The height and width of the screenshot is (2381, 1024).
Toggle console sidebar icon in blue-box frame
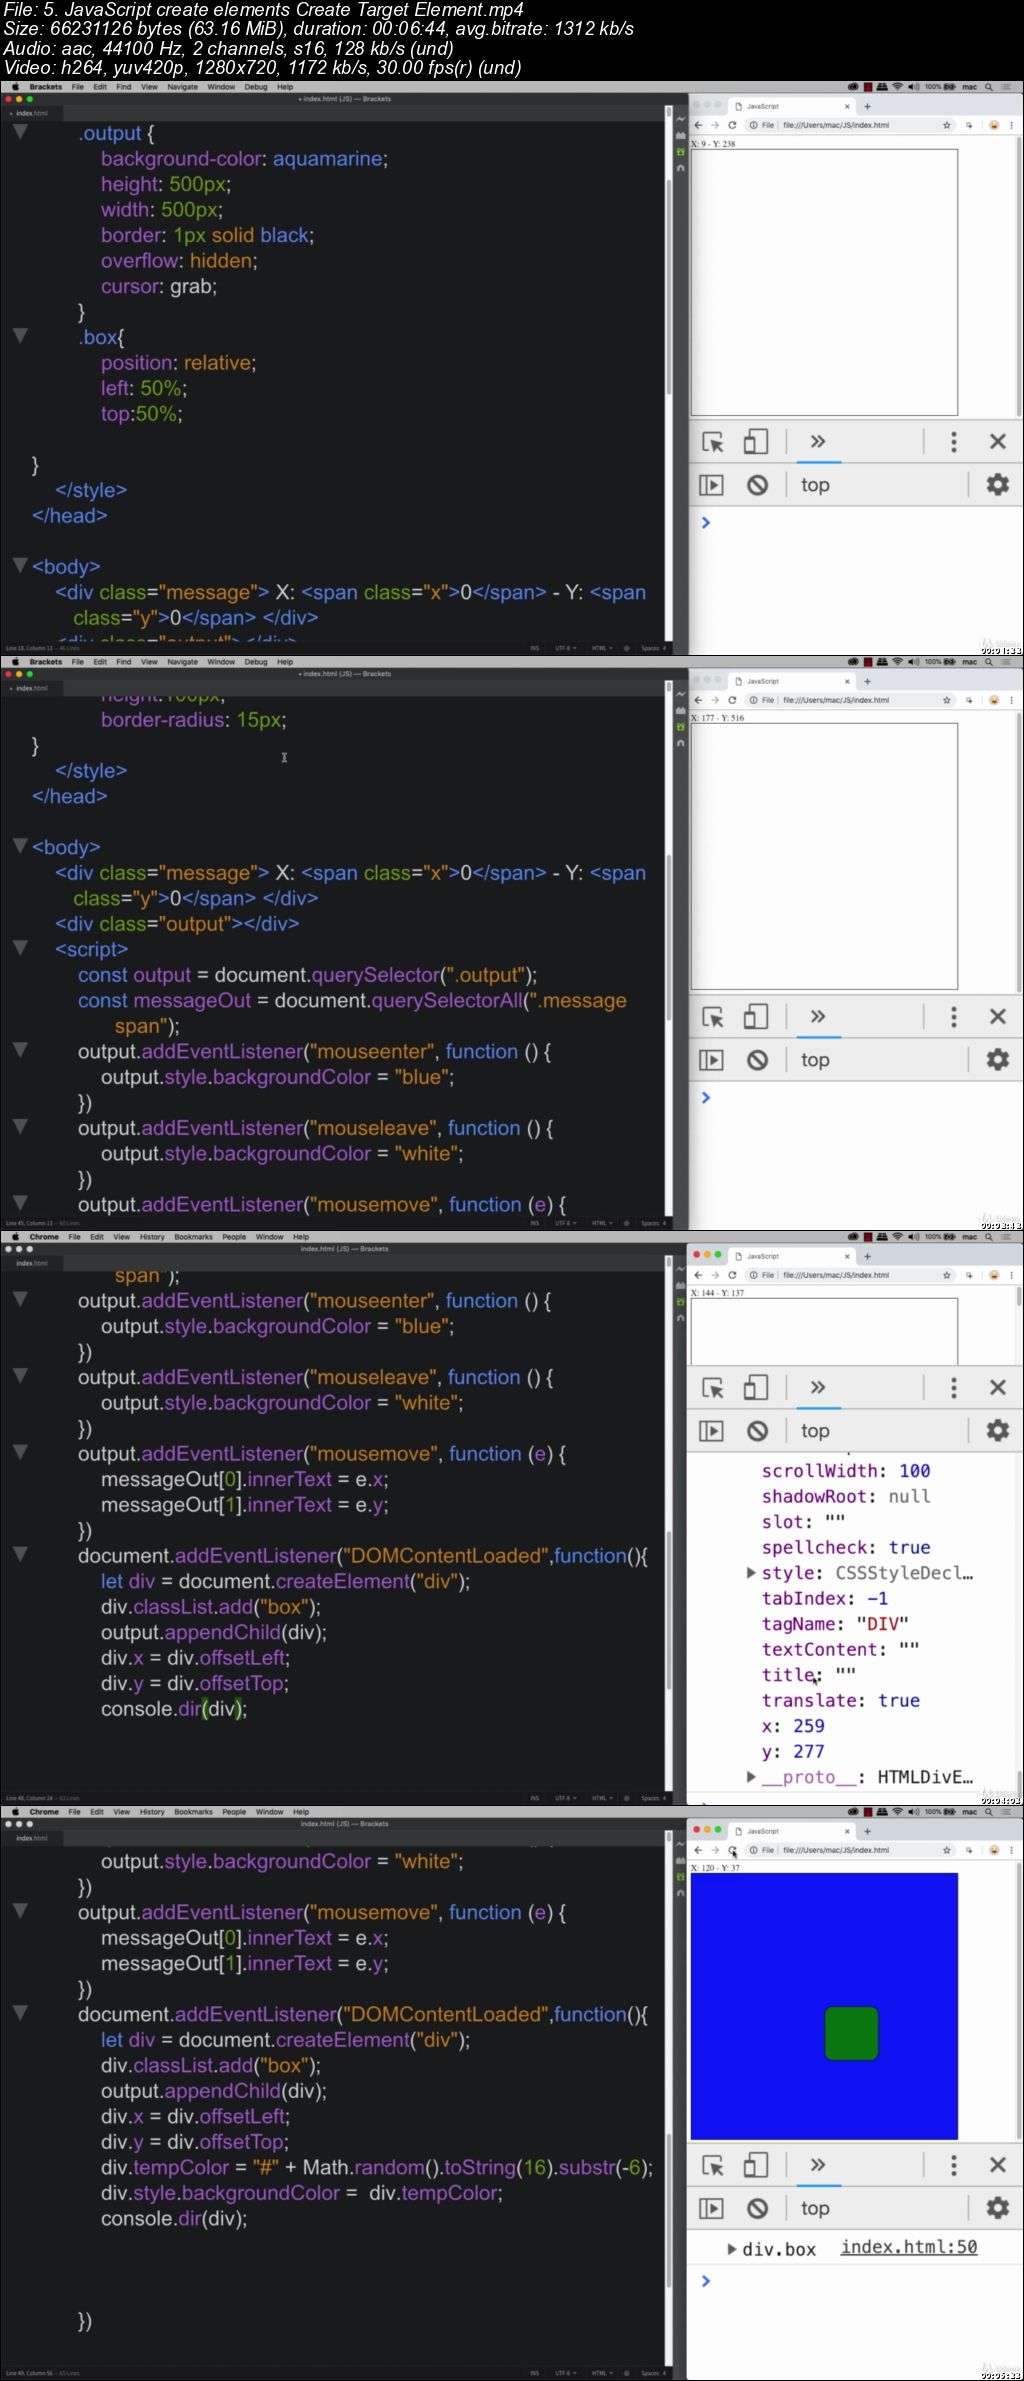(711, 2208)
